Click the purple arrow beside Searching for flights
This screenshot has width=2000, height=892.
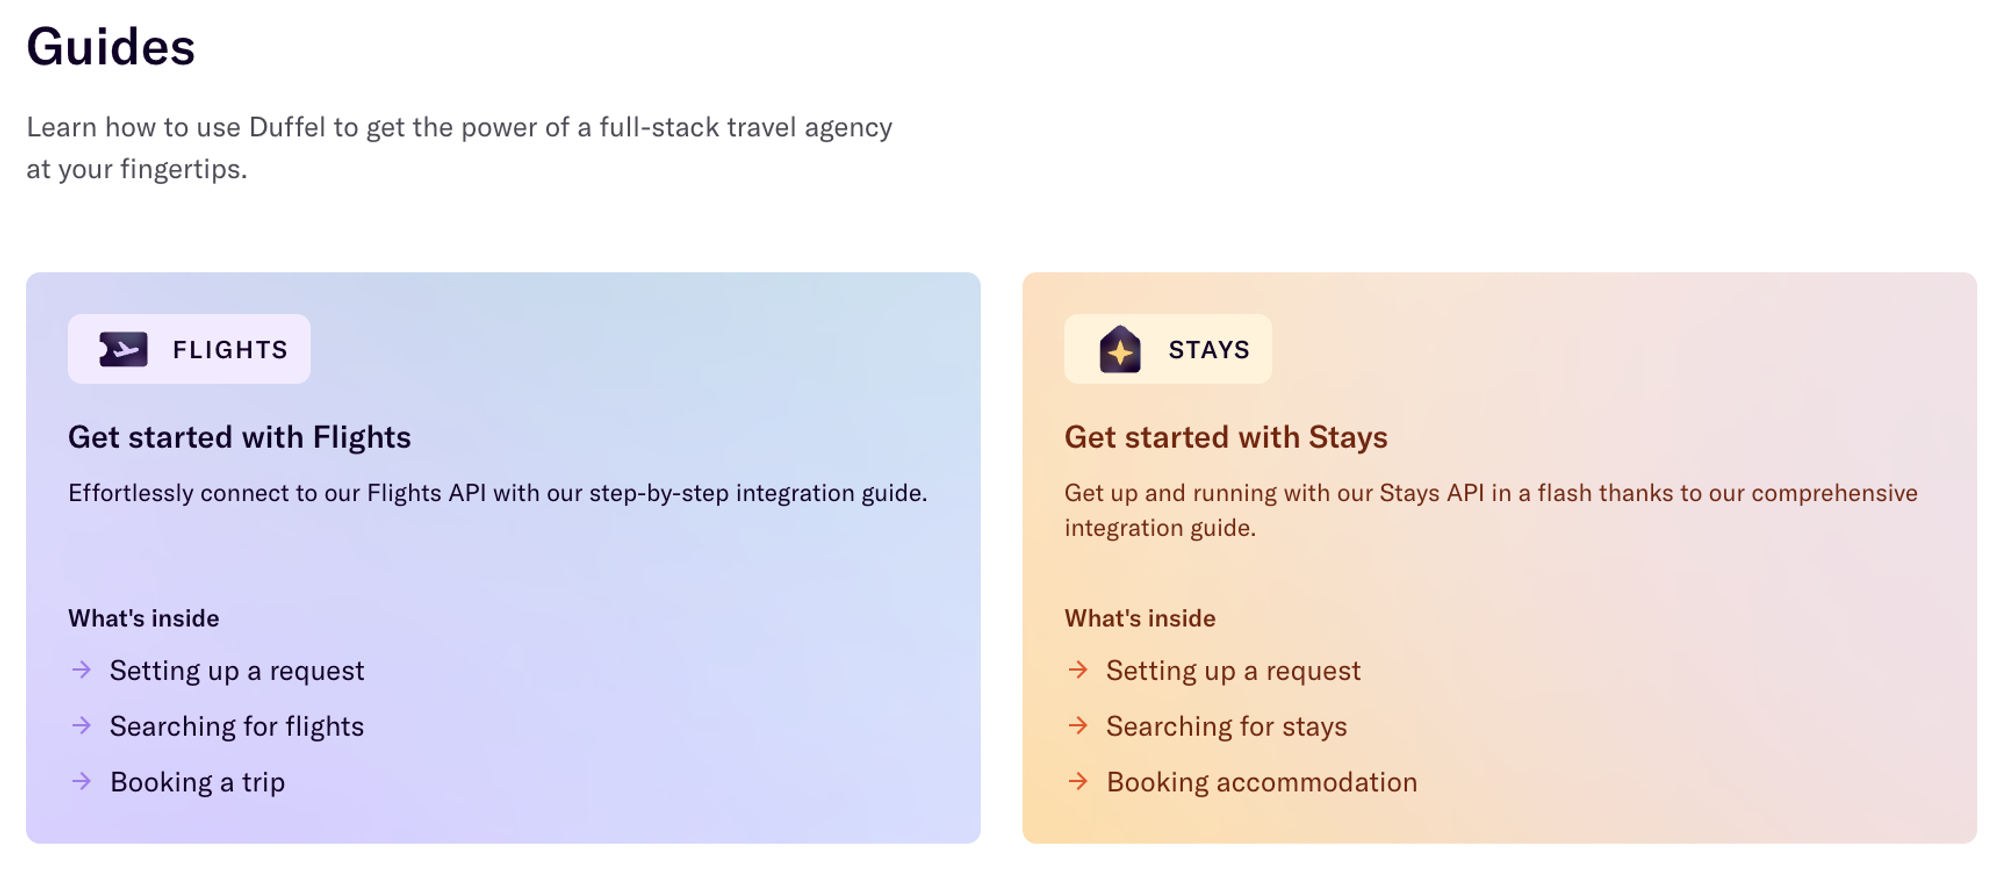82,726
